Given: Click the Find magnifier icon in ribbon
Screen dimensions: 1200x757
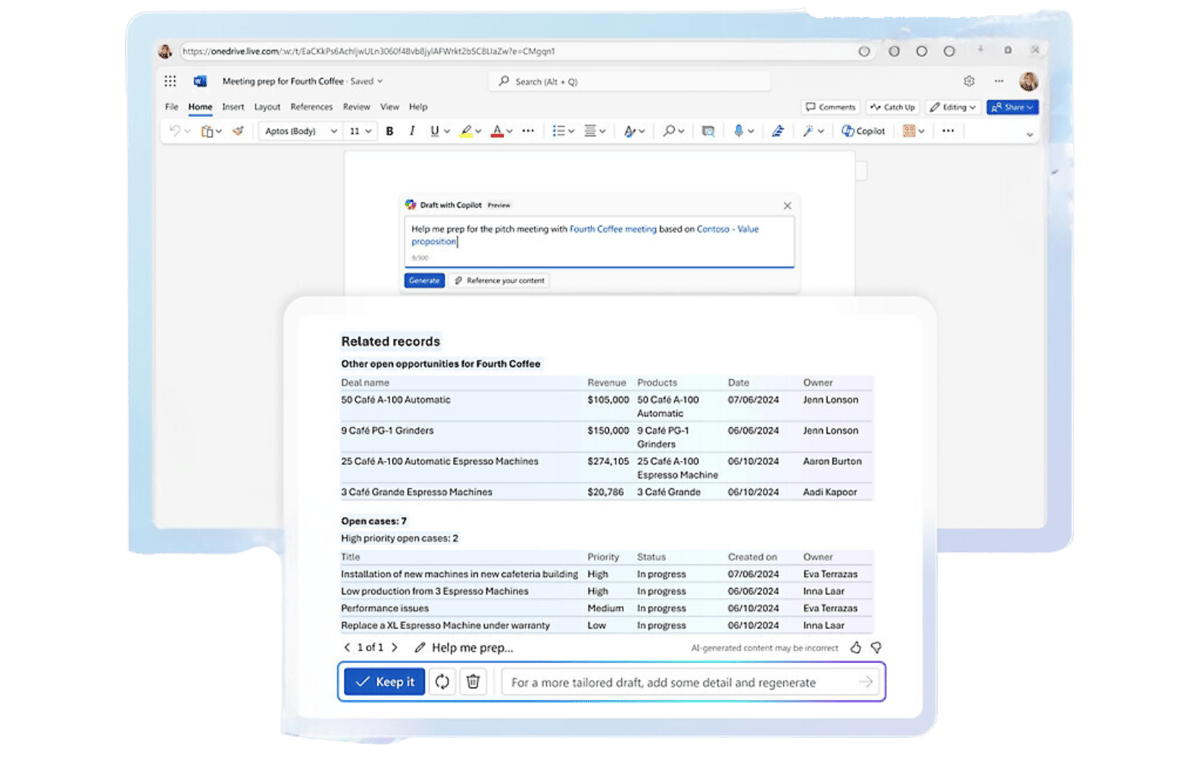Looking at the screenshot, I should coord(669,131).
